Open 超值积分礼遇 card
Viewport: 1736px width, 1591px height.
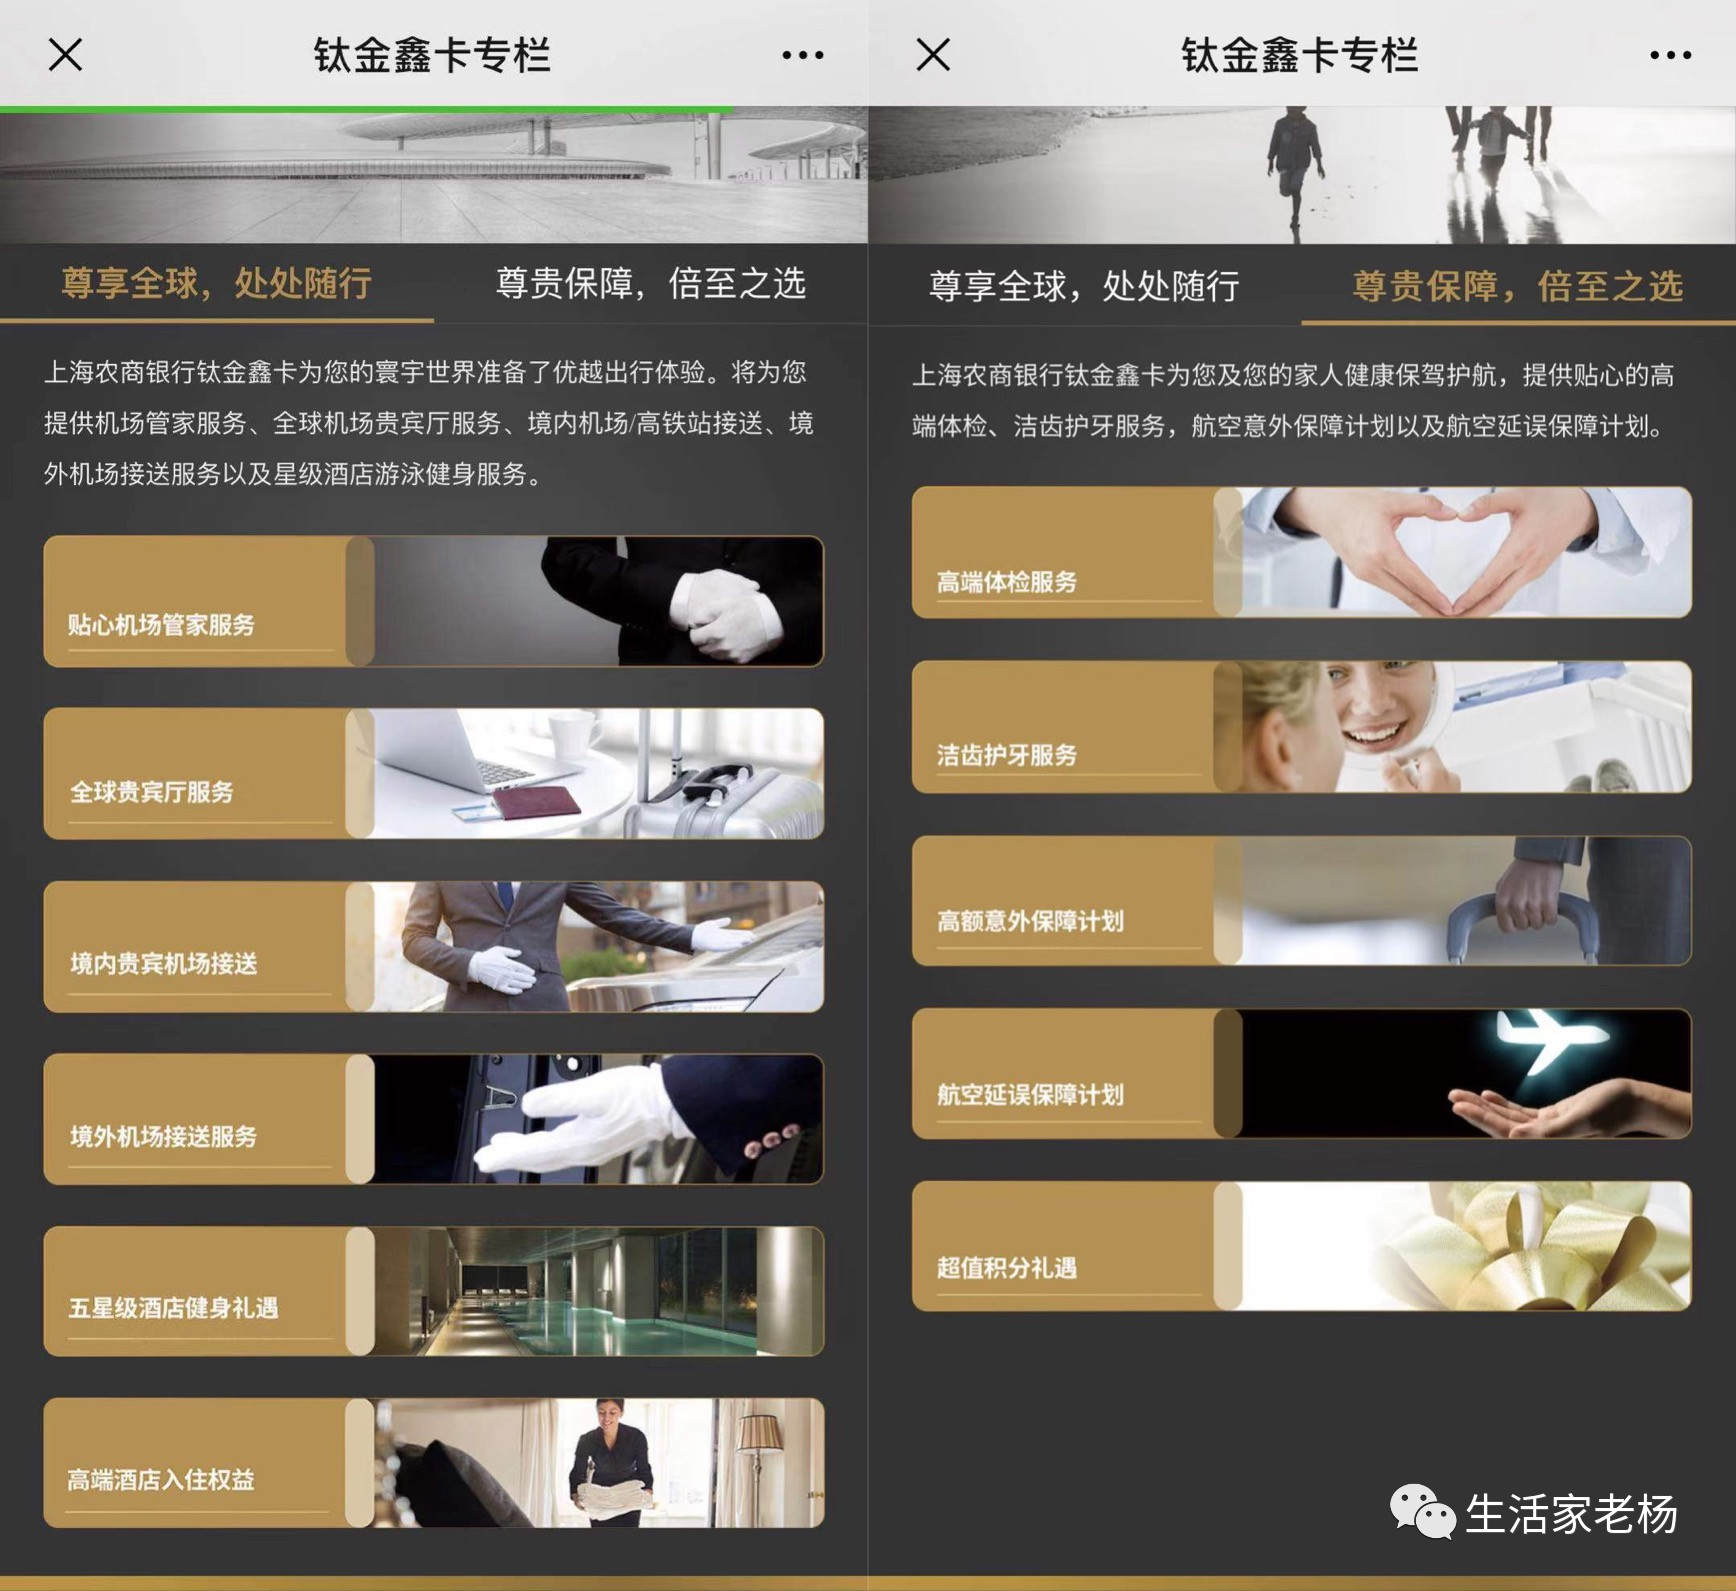coord(1302,1246)
